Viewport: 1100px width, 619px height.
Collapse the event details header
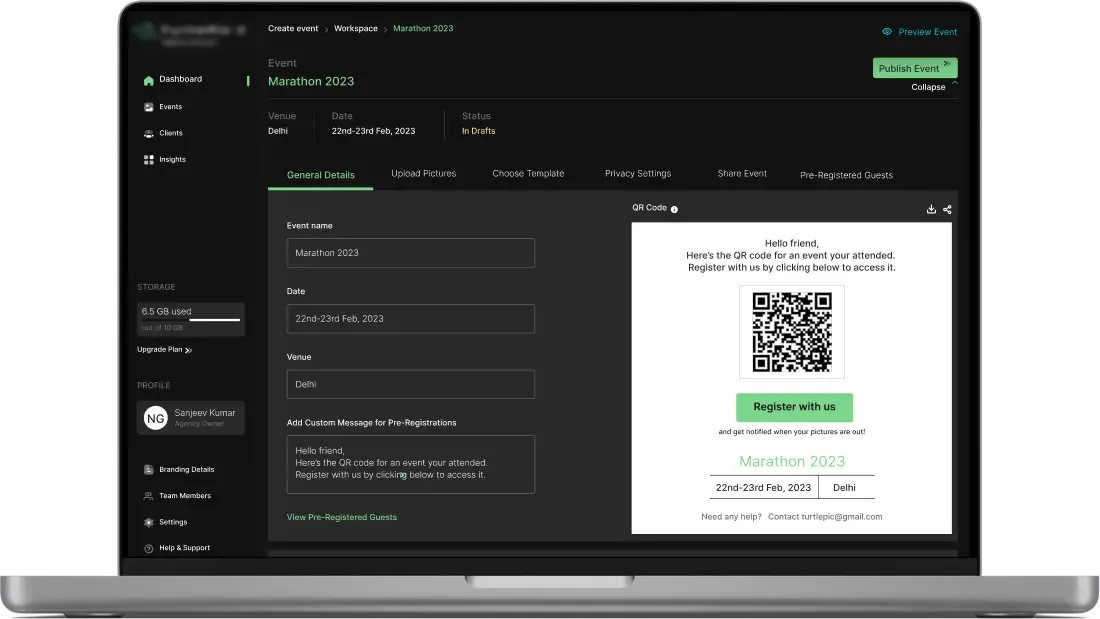click(x=929, y=87)
